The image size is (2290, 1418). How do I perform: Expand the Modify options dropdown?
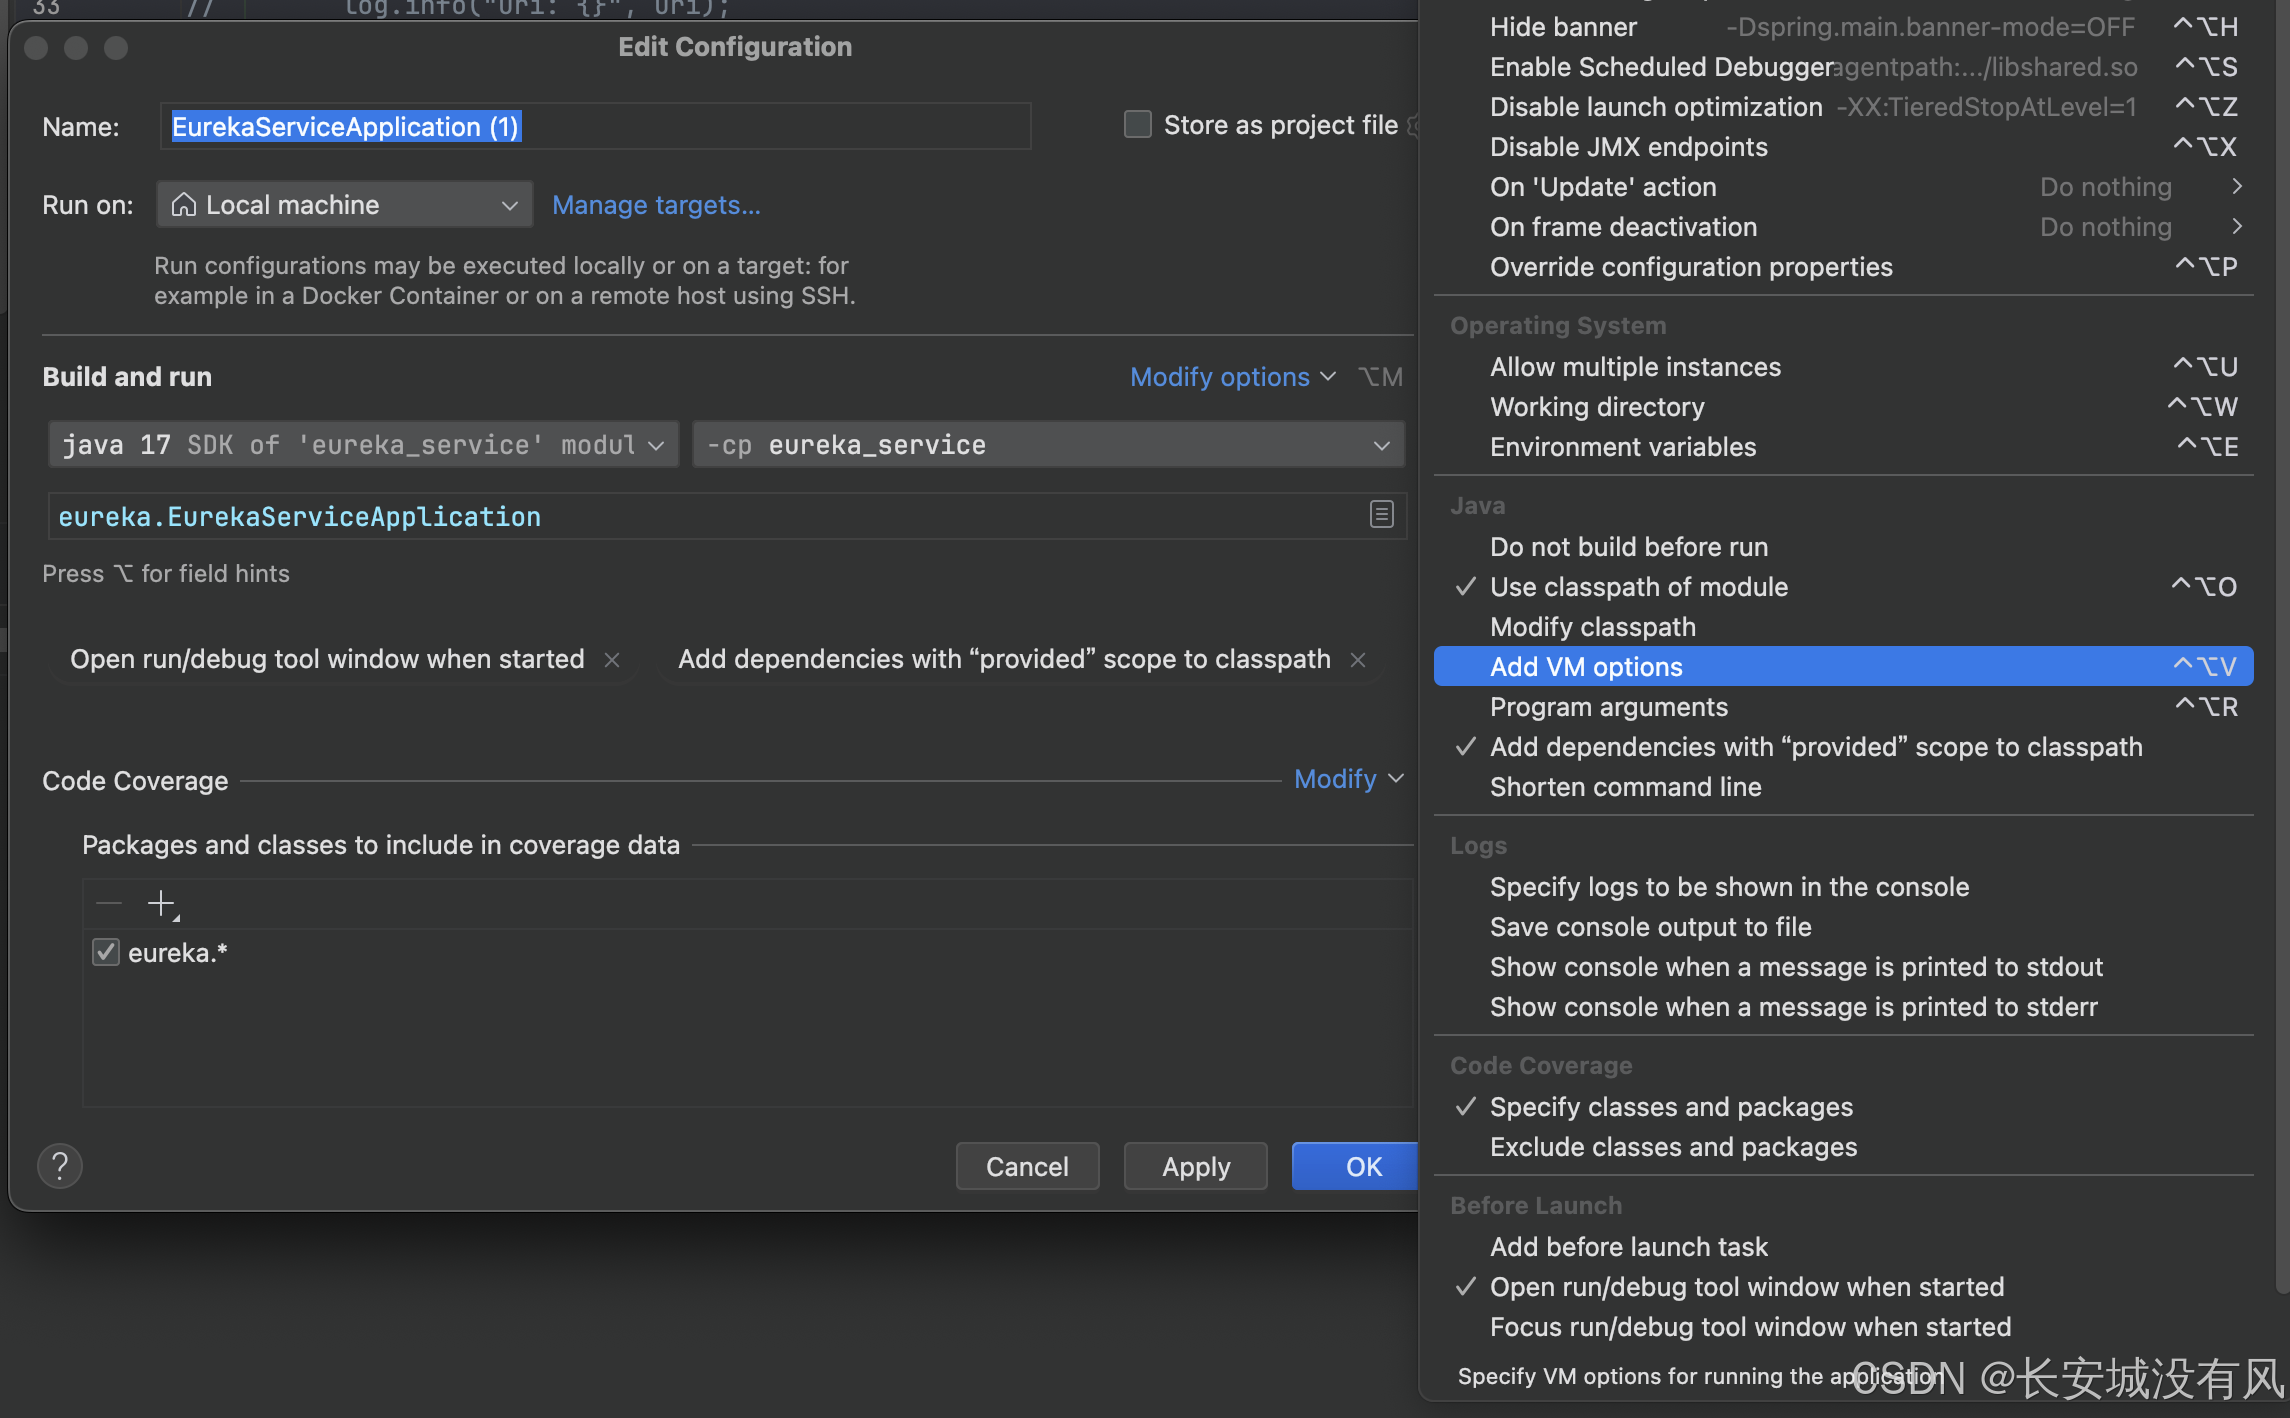(x=1232, y=377)
